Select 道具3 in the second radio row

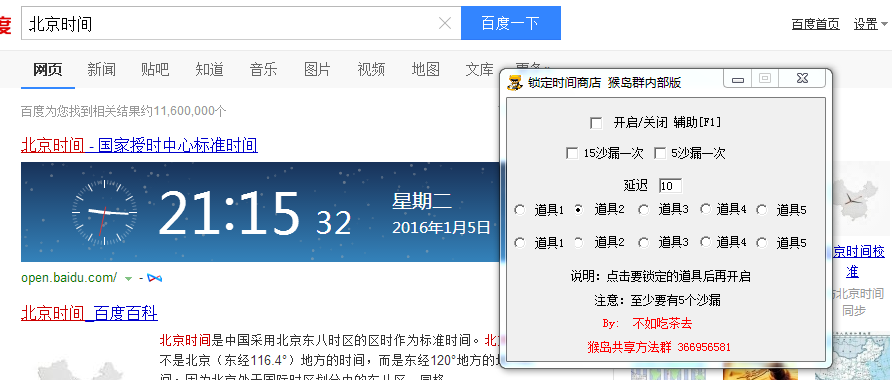(643, 243)
